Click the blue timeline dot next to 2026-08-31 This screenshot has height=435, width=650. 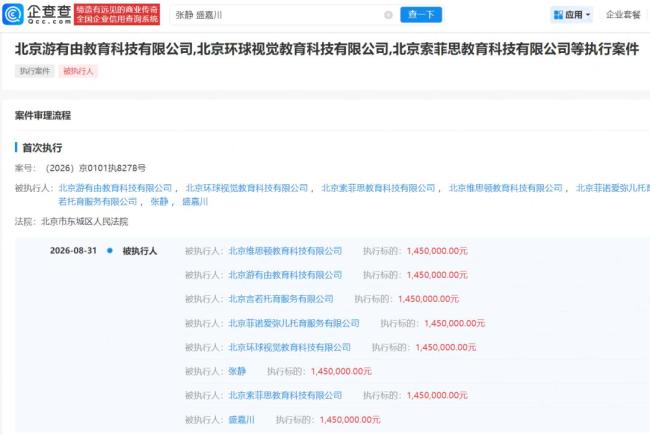coord(110,250)
